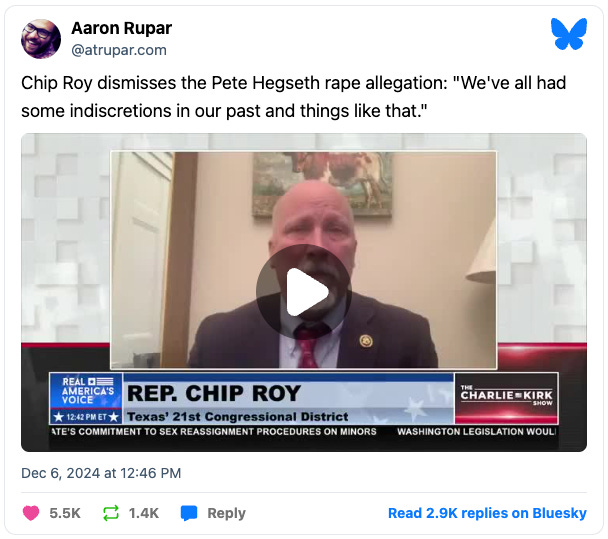Image resolution: width=608 pixels, height=539 pixels.
Task: Click the blue reply speech bubble icon
Action: point(189,513)
